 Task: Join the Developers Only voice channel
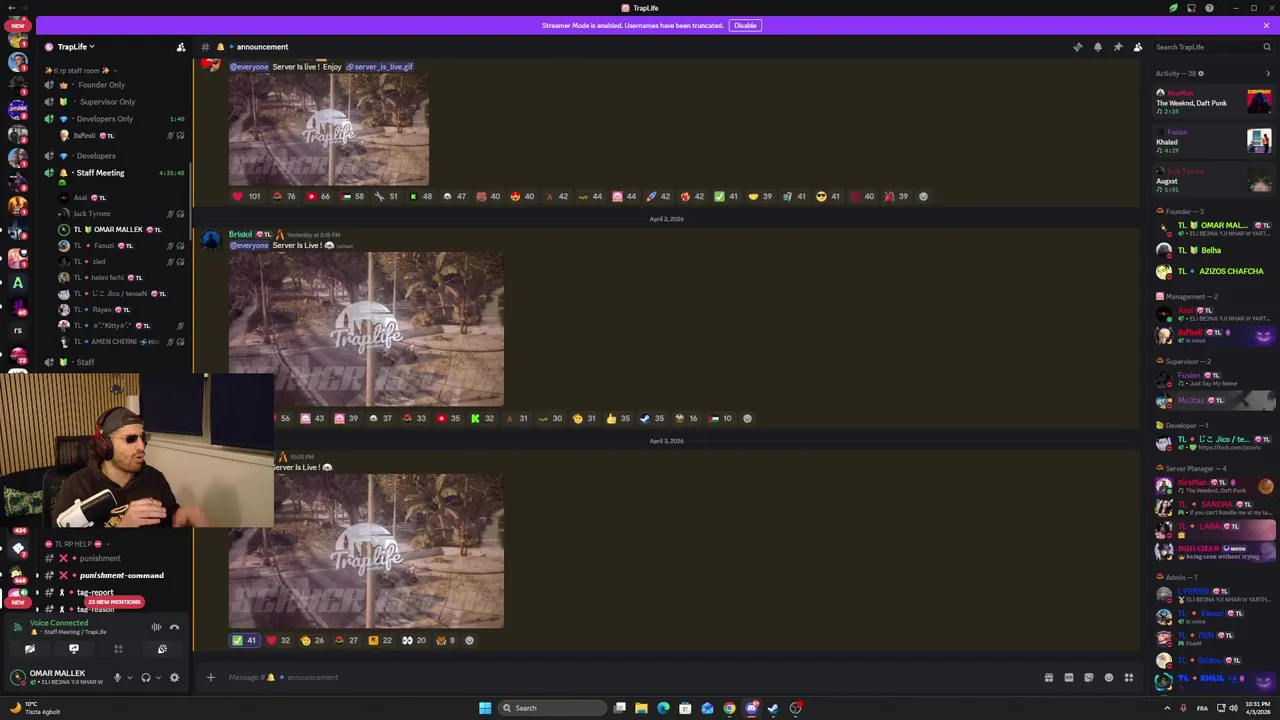click(105, 119)
